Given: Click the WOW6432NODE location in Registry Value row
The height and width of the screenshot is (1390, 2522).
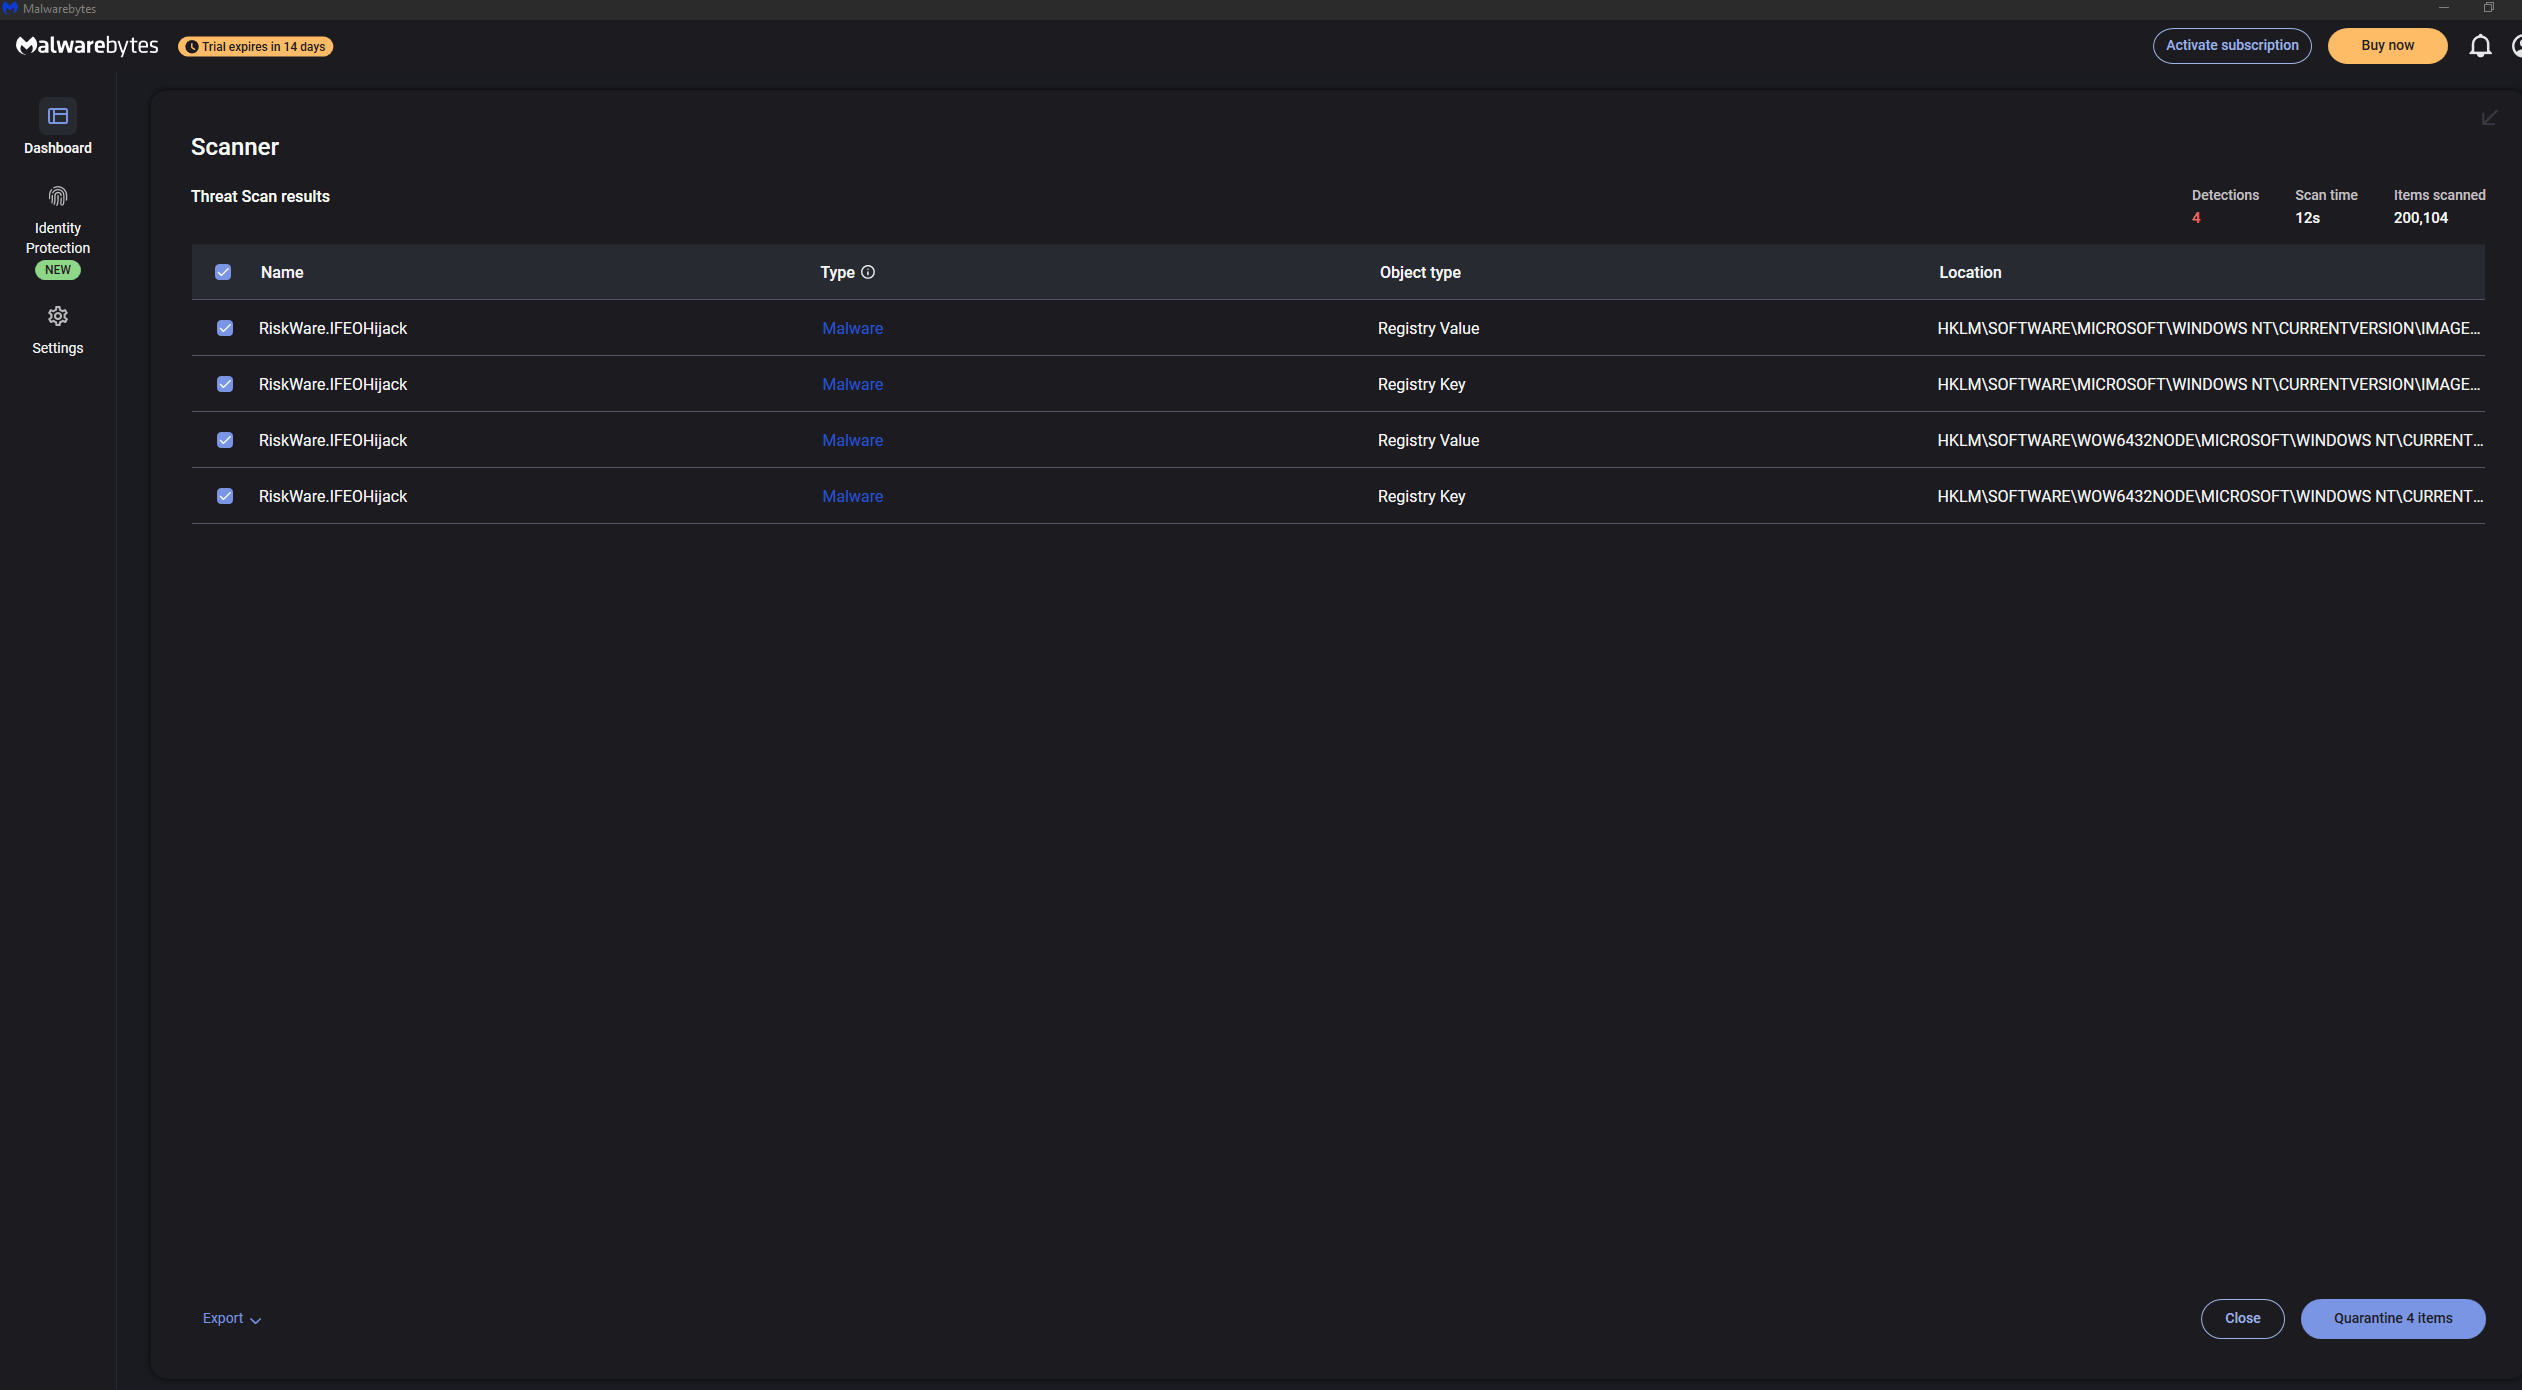Looking at the screenshot, I should 2210,440.
